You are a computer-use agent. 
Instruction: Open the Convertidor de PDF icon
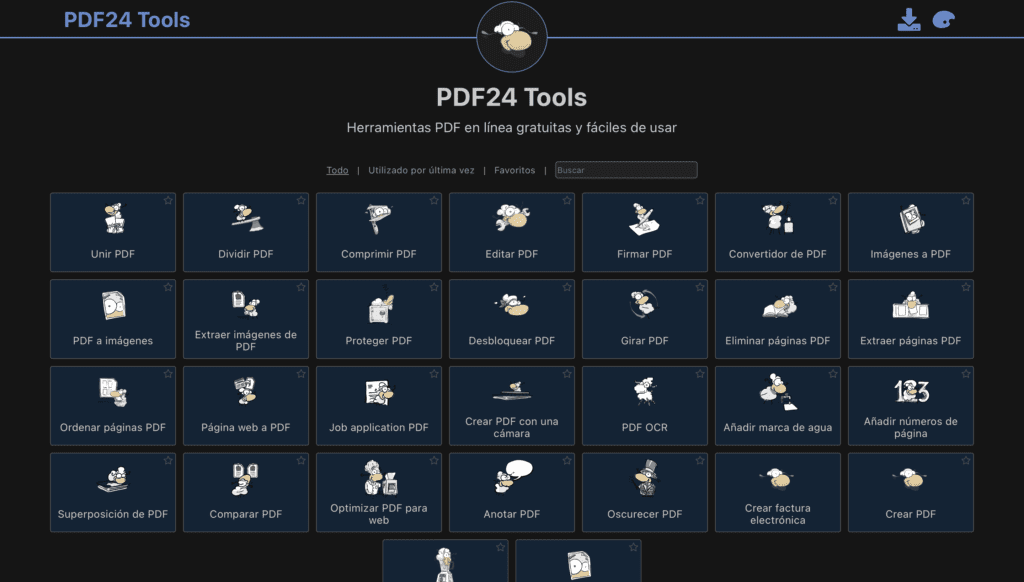(777, 218)
